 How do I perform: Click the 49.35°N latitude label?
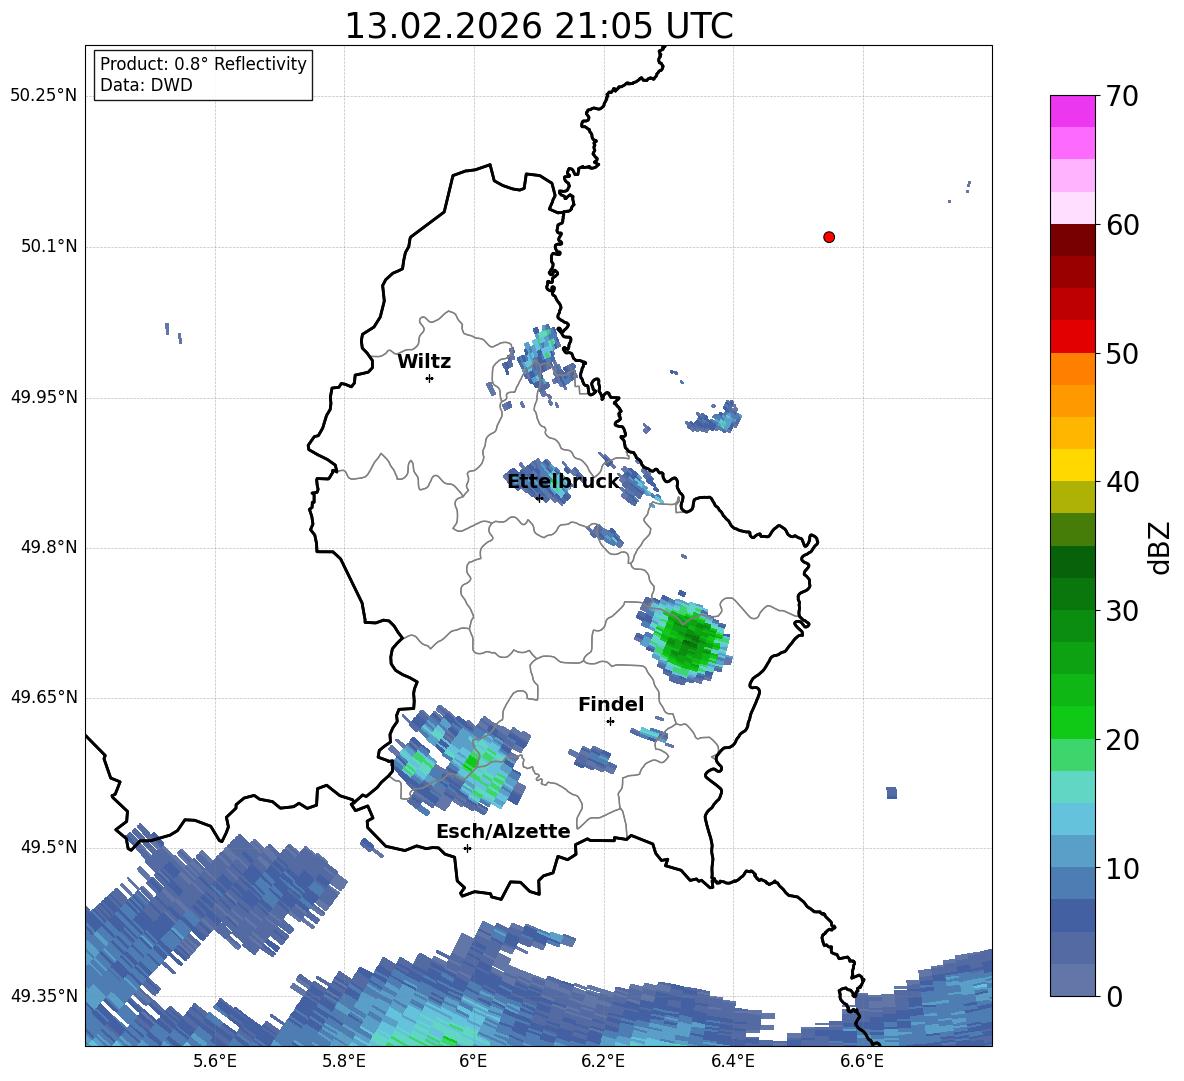click(x=44, y=996)
